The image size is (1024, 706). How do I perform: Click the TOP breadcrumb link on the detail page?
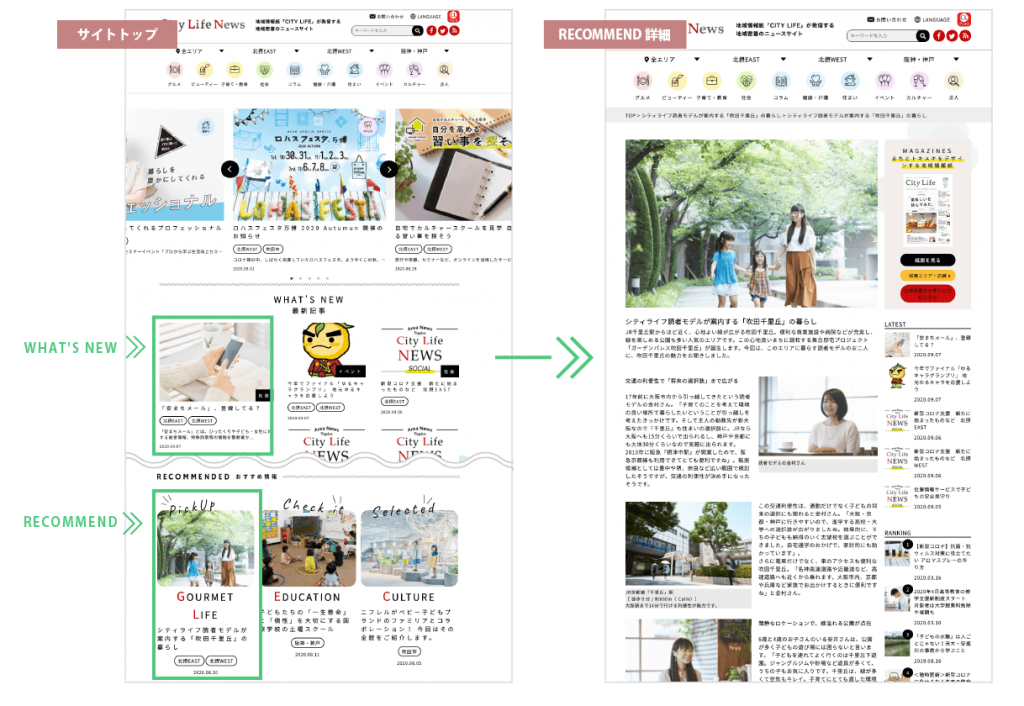coord(630,116)
